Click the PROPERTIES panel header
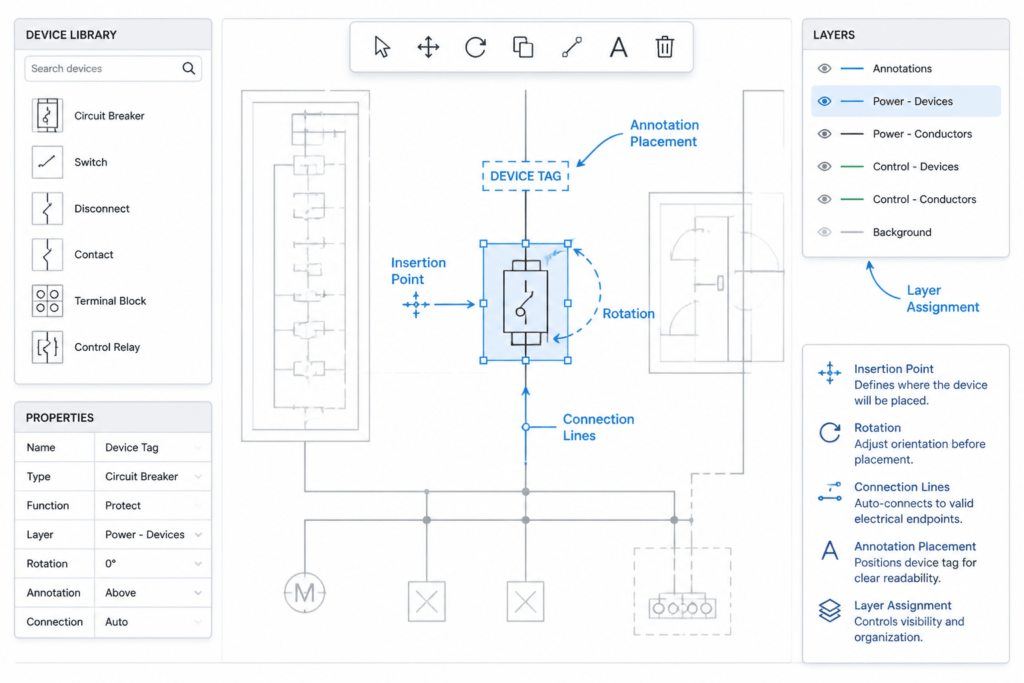Screen dimensions: 1024x683 tap(113, 417)
